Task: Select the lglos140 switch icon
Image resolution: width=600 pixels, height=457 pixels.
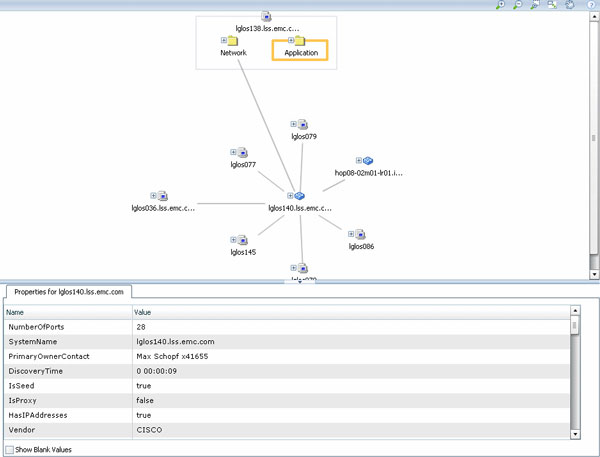Action: click(x=299, y=196)
